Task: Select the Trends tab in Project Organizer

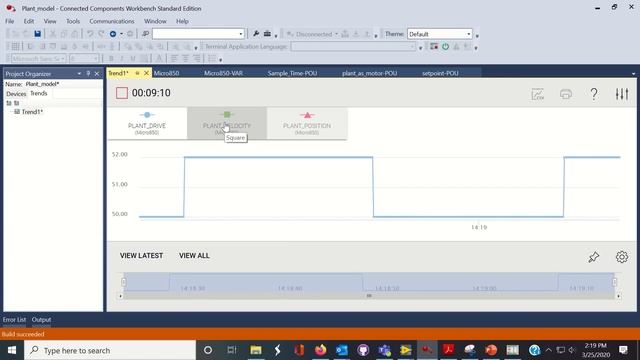Action: [39, 93]
